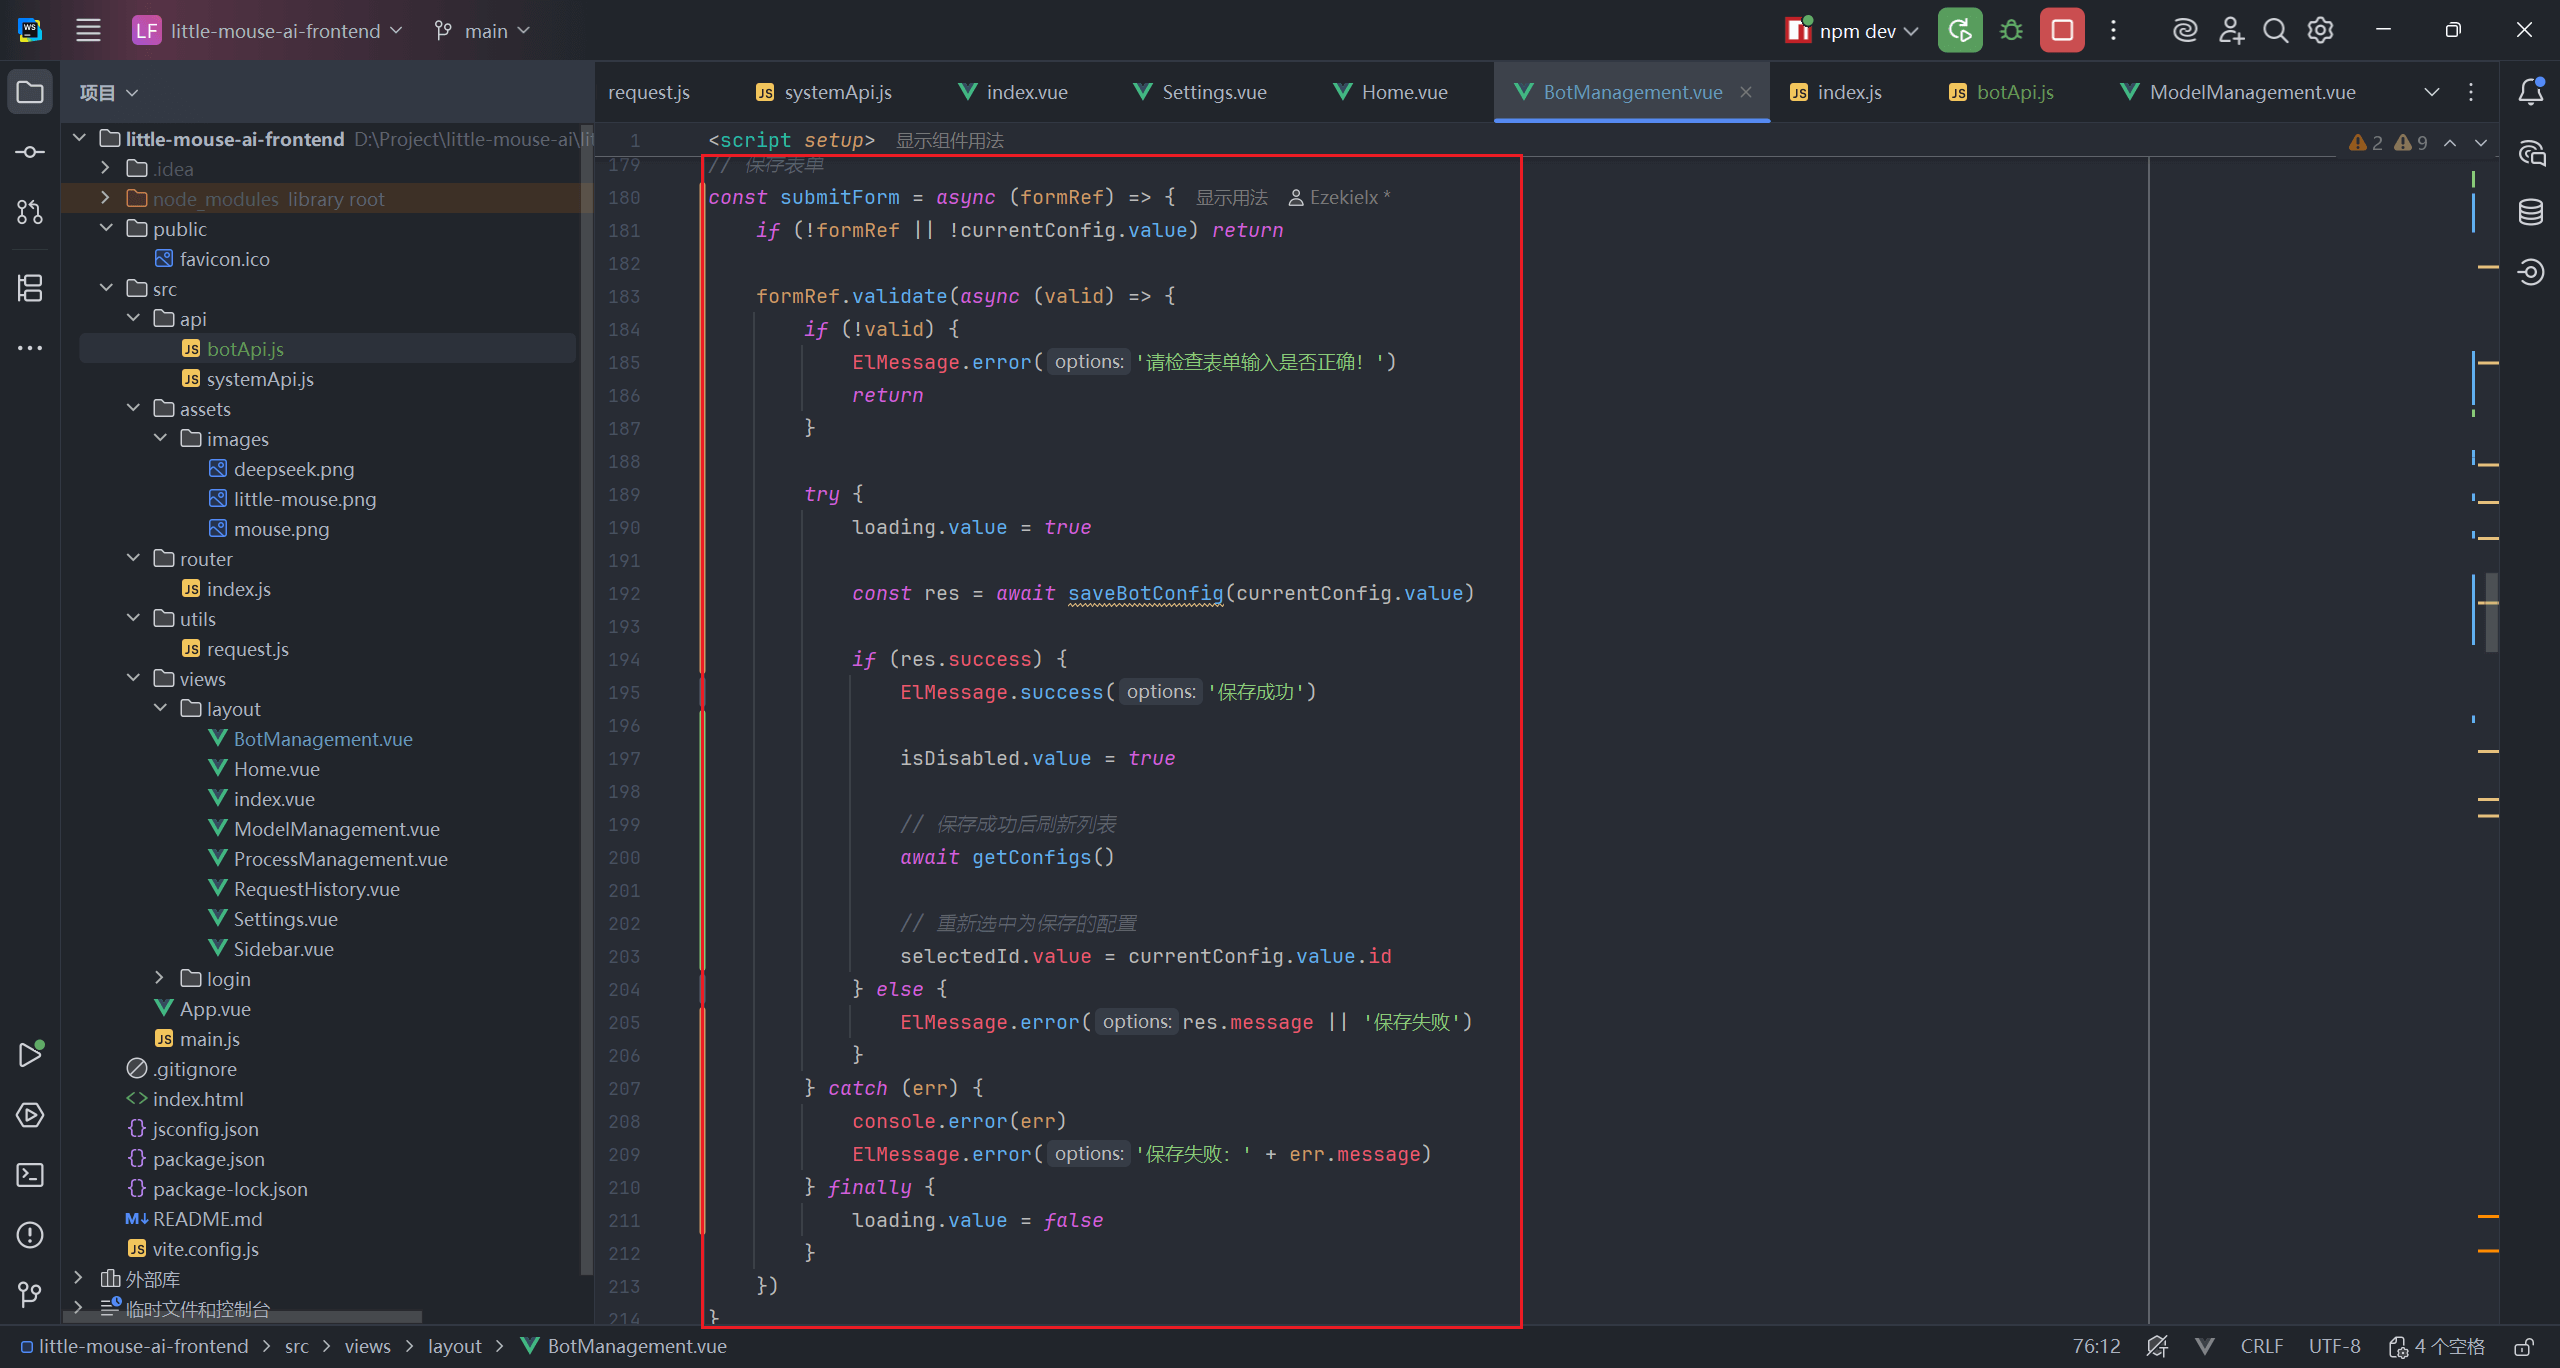This screenshot has height=1368, width=2560.
Task: Open the npm dev run configuration dropdown
Action: (x=1856, y=31)
